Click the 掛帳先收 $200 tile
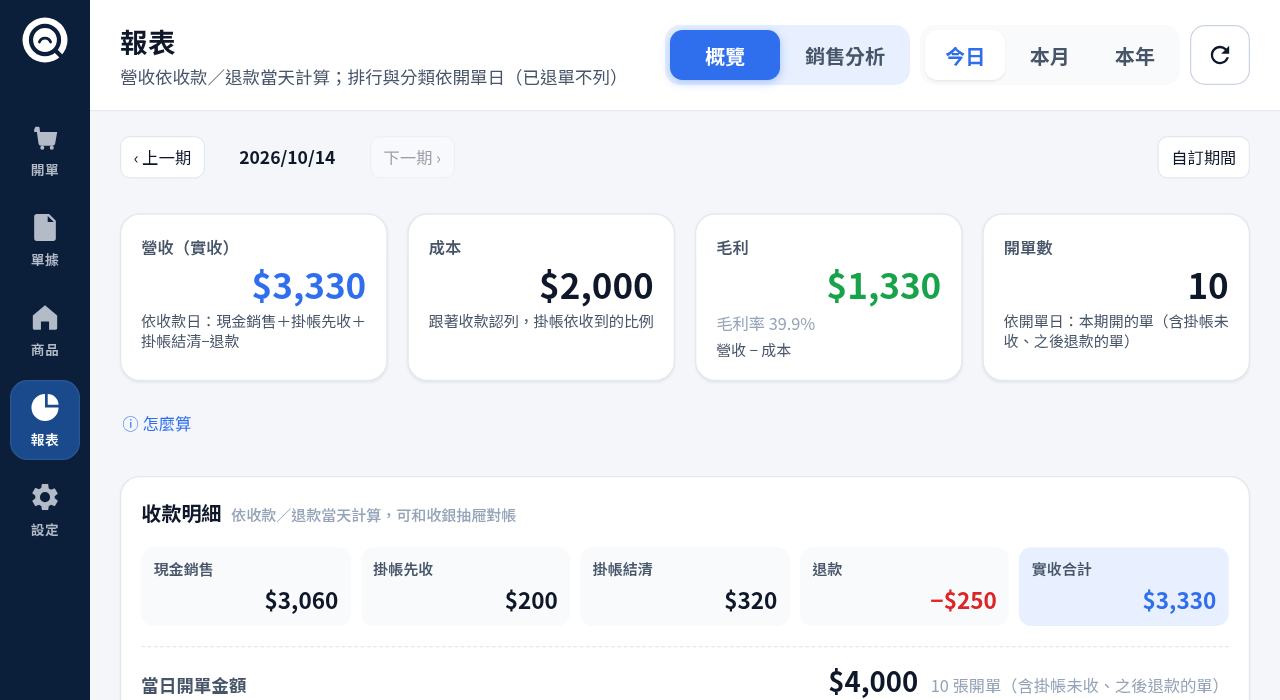This screenshot has height=700, width=1280. click(465, 586)
